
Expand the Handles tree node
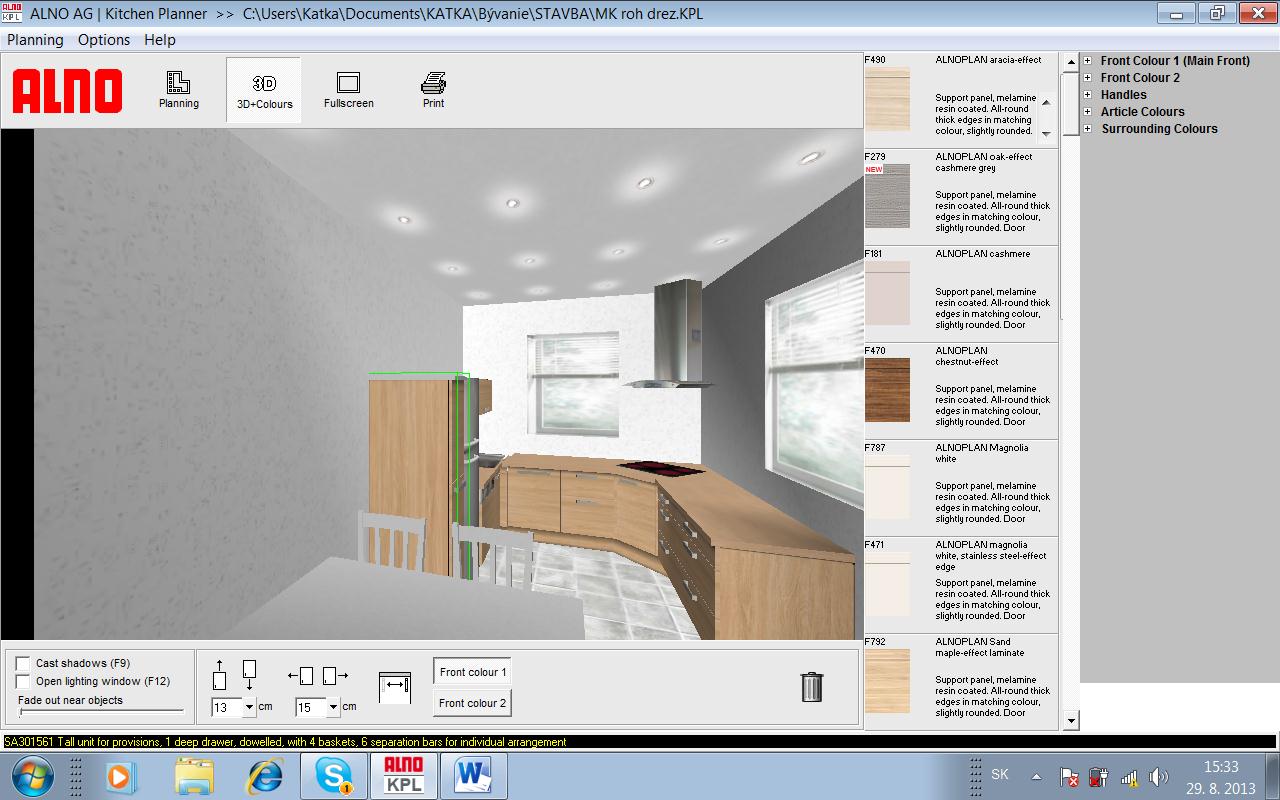[x=1088, y=95]
